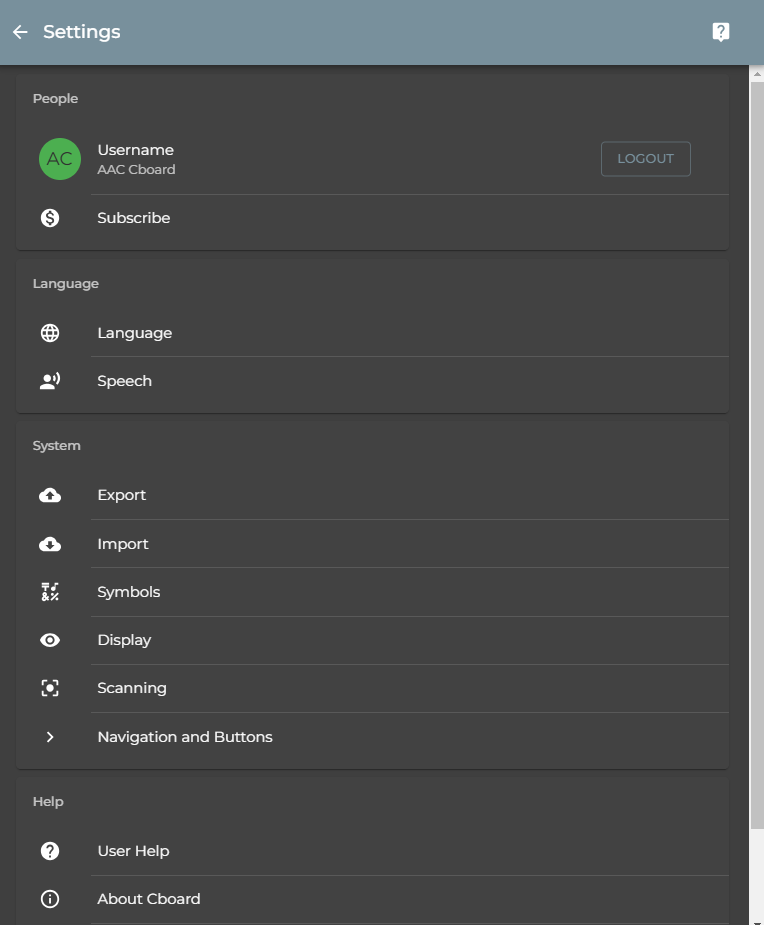Click the Subscribe row label
This screenshot has width=764, height=925.
coord(133,217)
